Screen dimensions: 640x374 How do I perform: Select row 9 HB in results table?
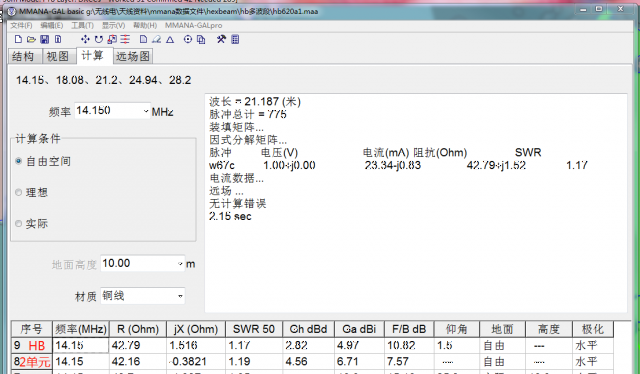tap(312, 345)
